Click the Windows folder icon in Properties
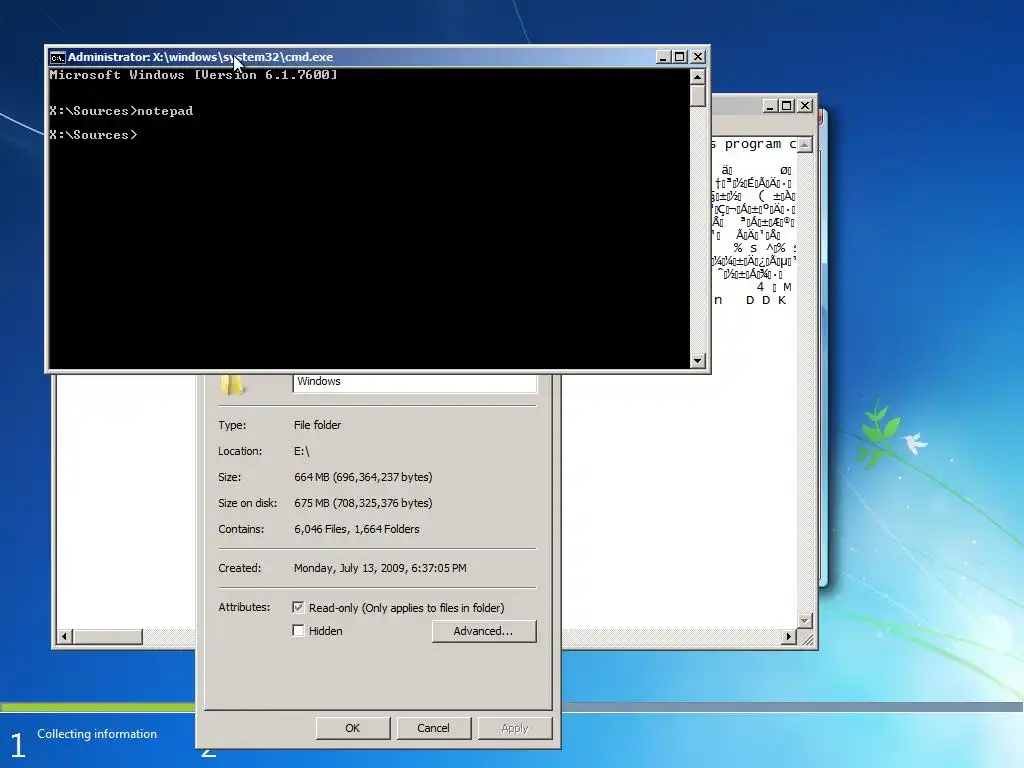 click(232, 385)
